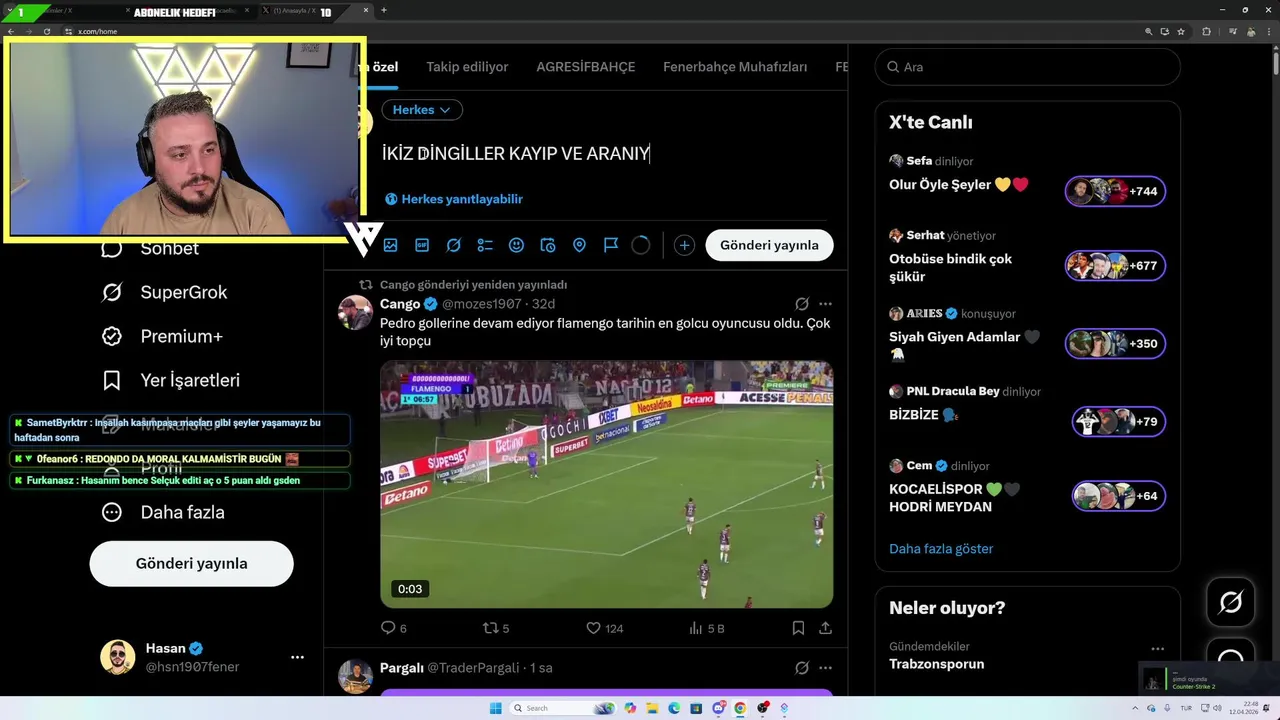Change reply setting 'Herkes yanıtlayabilir'
The height and width of the screenshot is (720, 1280).
coord(454,199)
